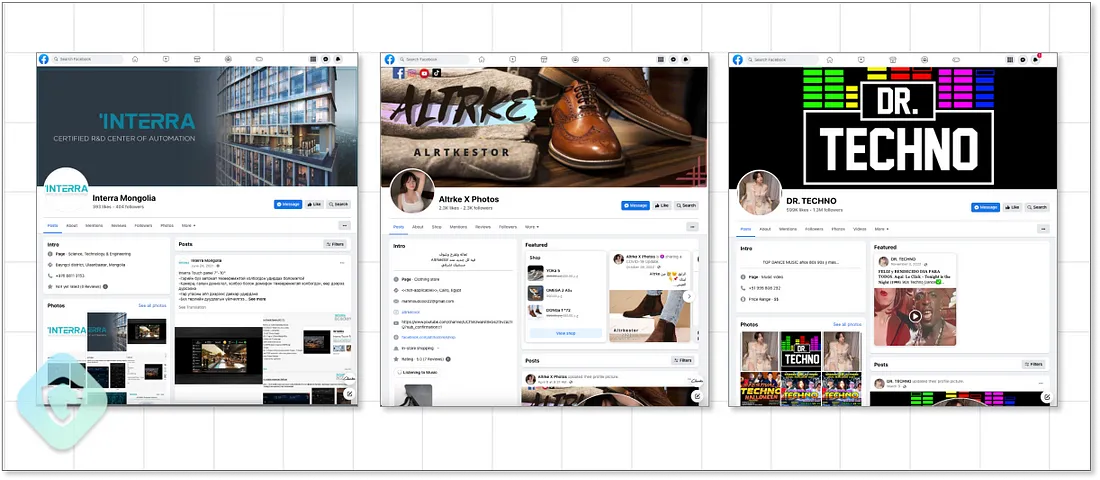Open Messenger icon in Interra Mongolia window
Viewport: 1100px width, 480px height.
point(326,60)
